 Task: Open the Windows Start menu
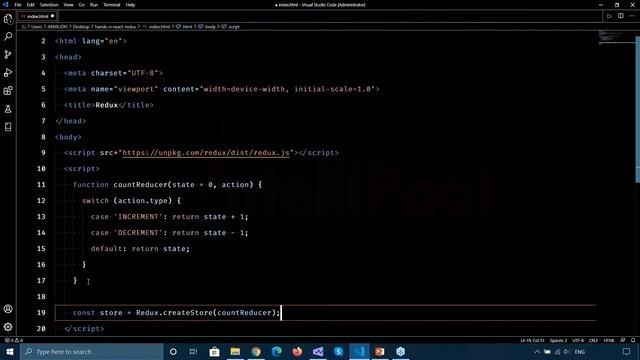coord(10,352)
